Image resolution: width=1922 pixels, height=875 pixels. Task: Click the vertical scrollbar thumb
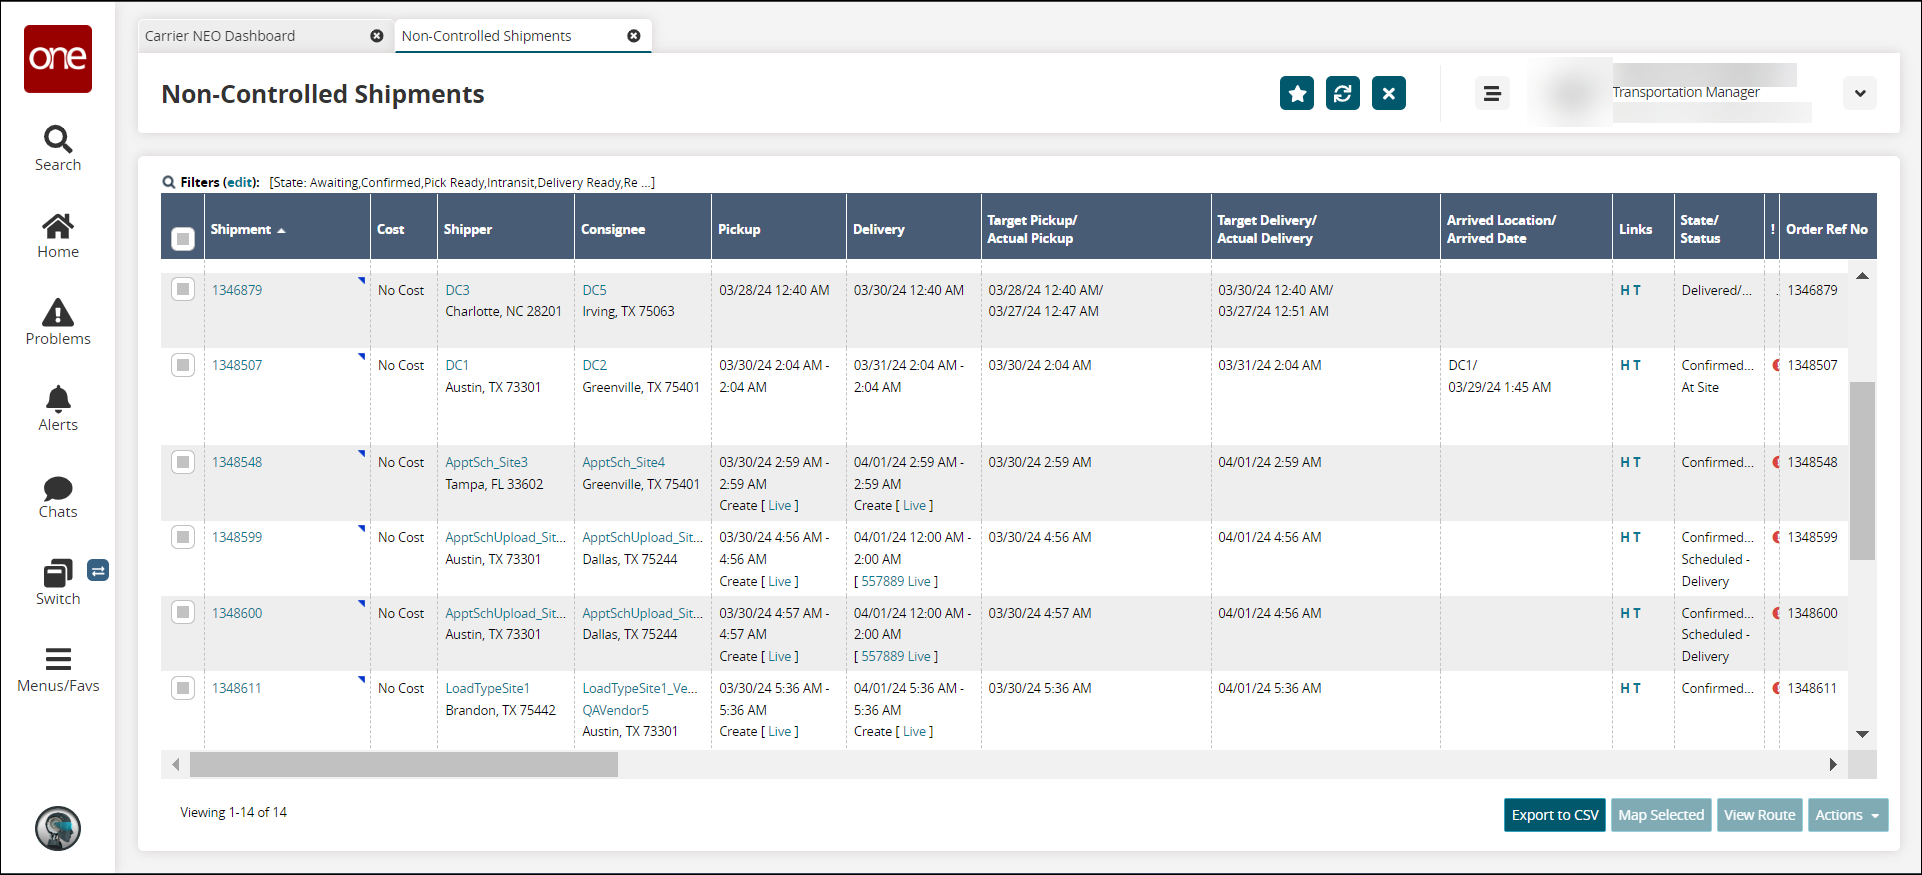coord(1862,470)
